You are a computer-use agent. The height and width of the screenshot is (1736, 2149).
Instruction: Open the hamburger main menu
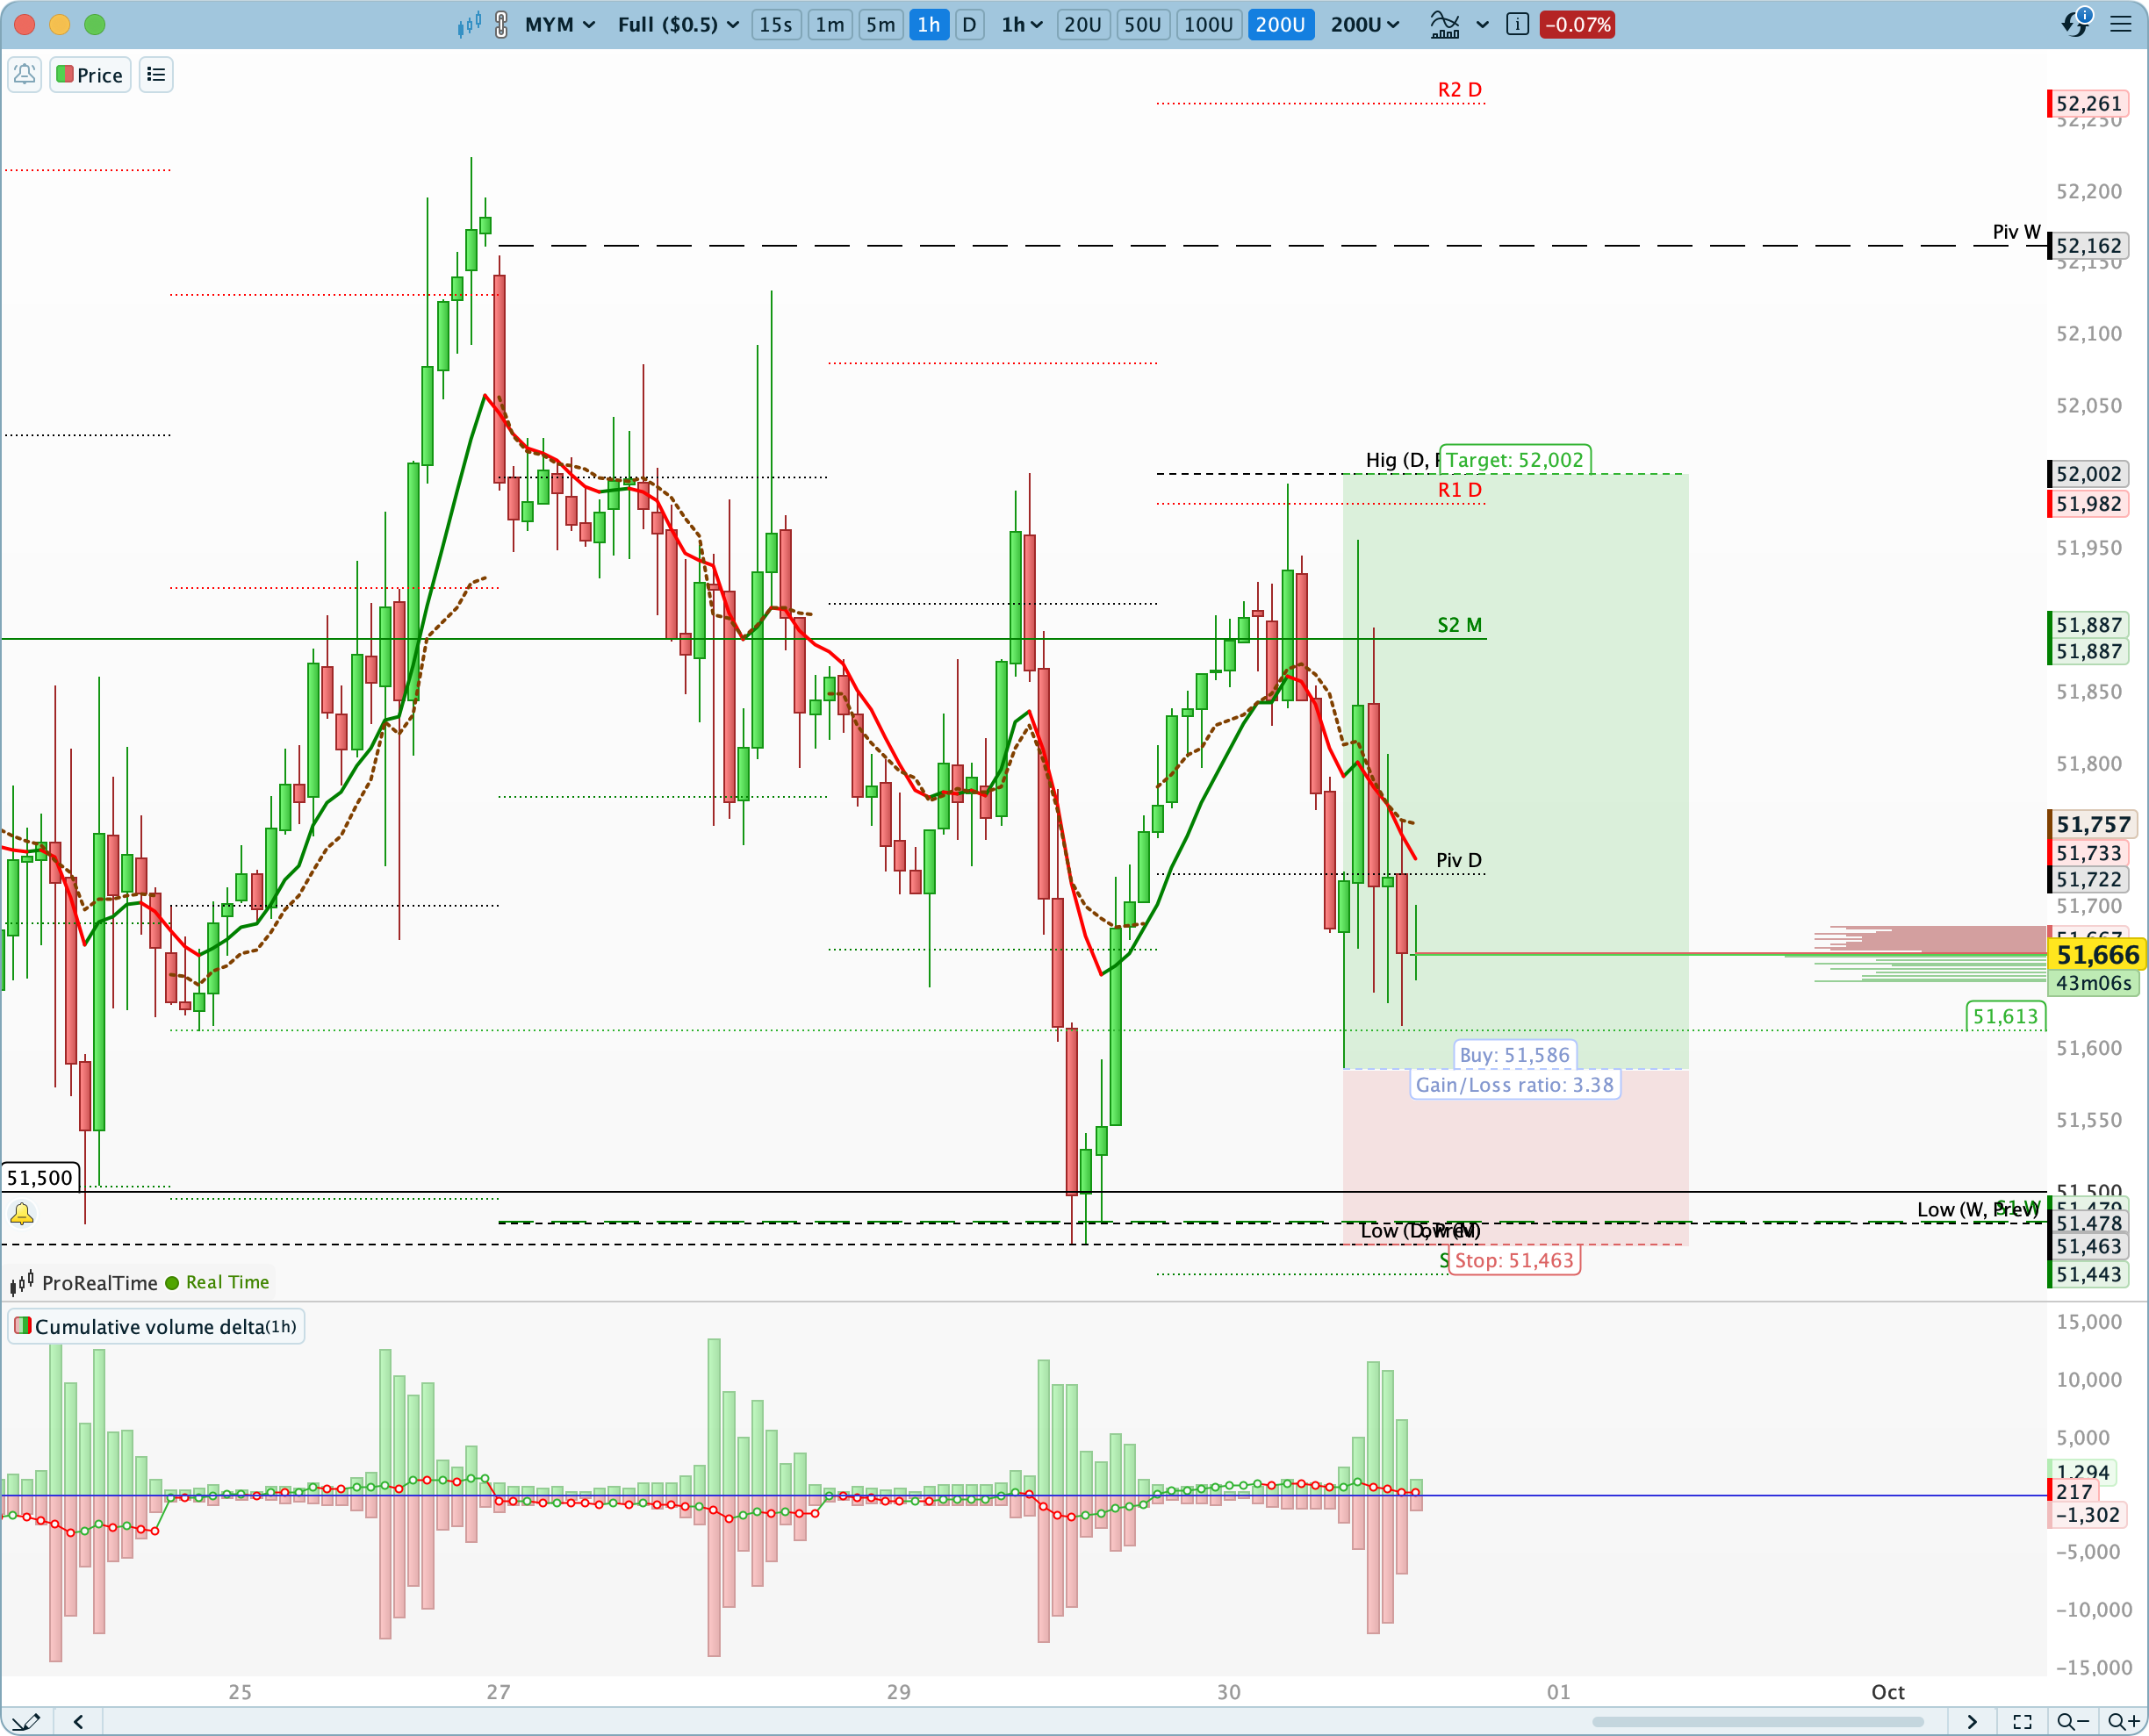click(2121, 24)
